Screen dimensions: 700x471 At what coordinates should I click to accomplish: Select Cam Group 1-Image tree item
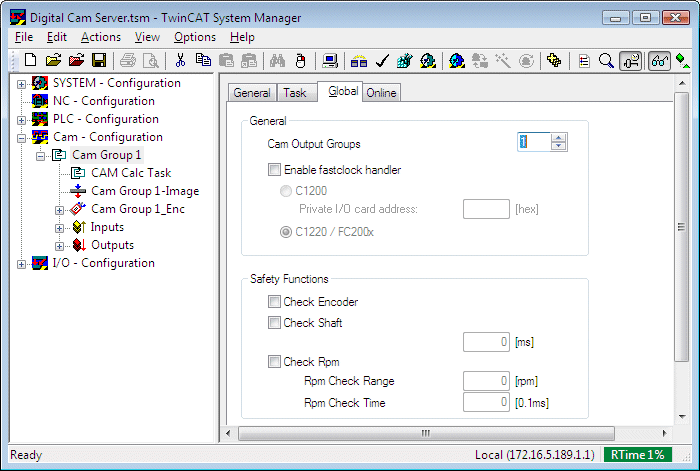tap(145, 191)
